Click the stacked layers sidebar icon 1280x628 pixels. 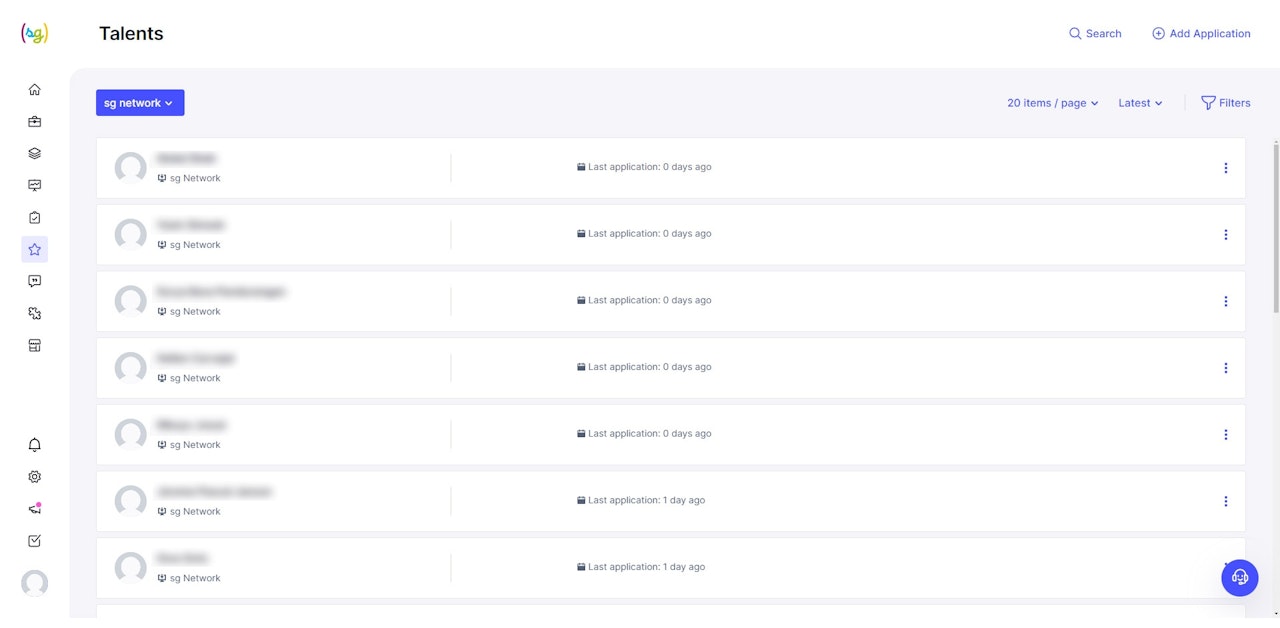click(x=34, y=154)
